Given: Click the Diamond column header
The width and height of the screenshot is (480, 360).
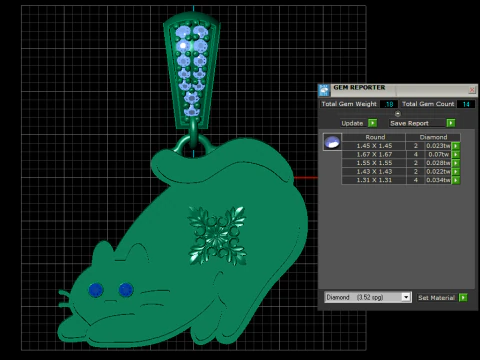Looking at the screenshot, I should [433, 137].
